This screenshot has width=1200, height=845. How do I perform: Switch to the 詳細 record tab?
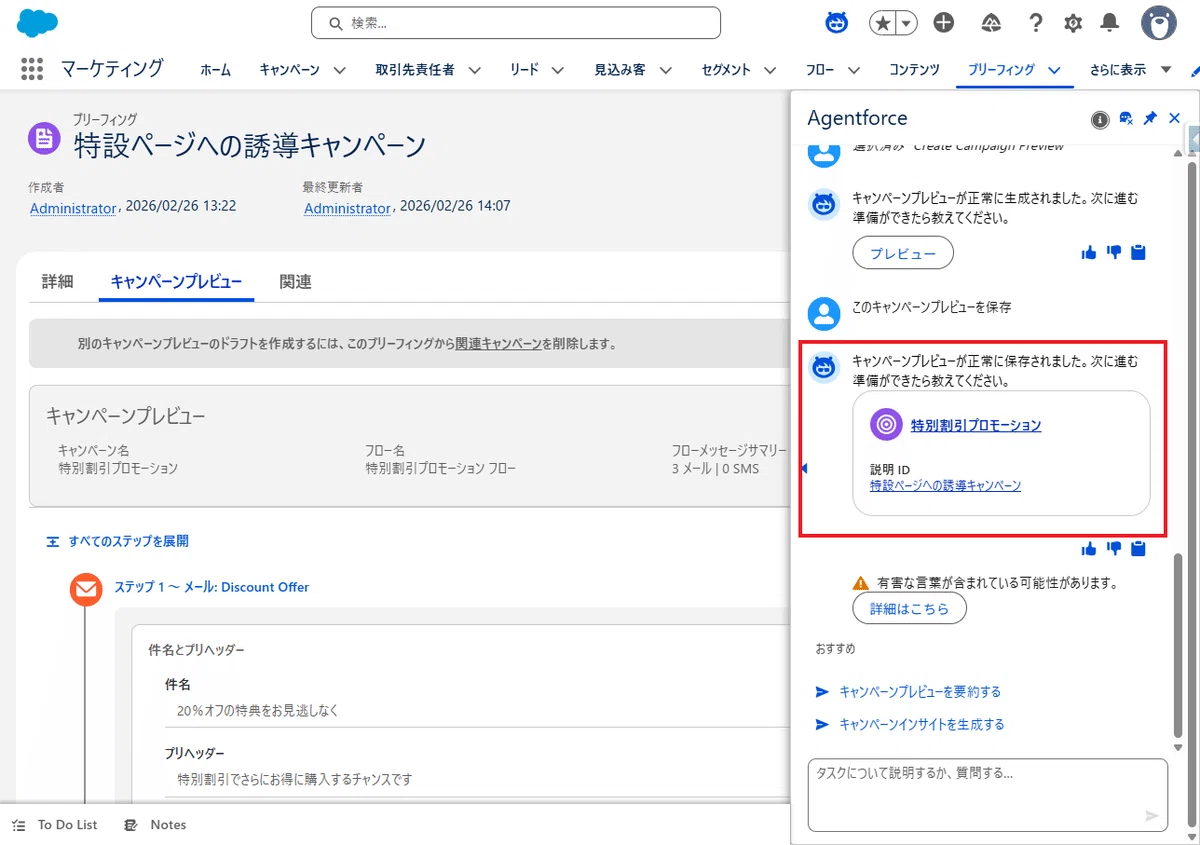tap(58, 282)
